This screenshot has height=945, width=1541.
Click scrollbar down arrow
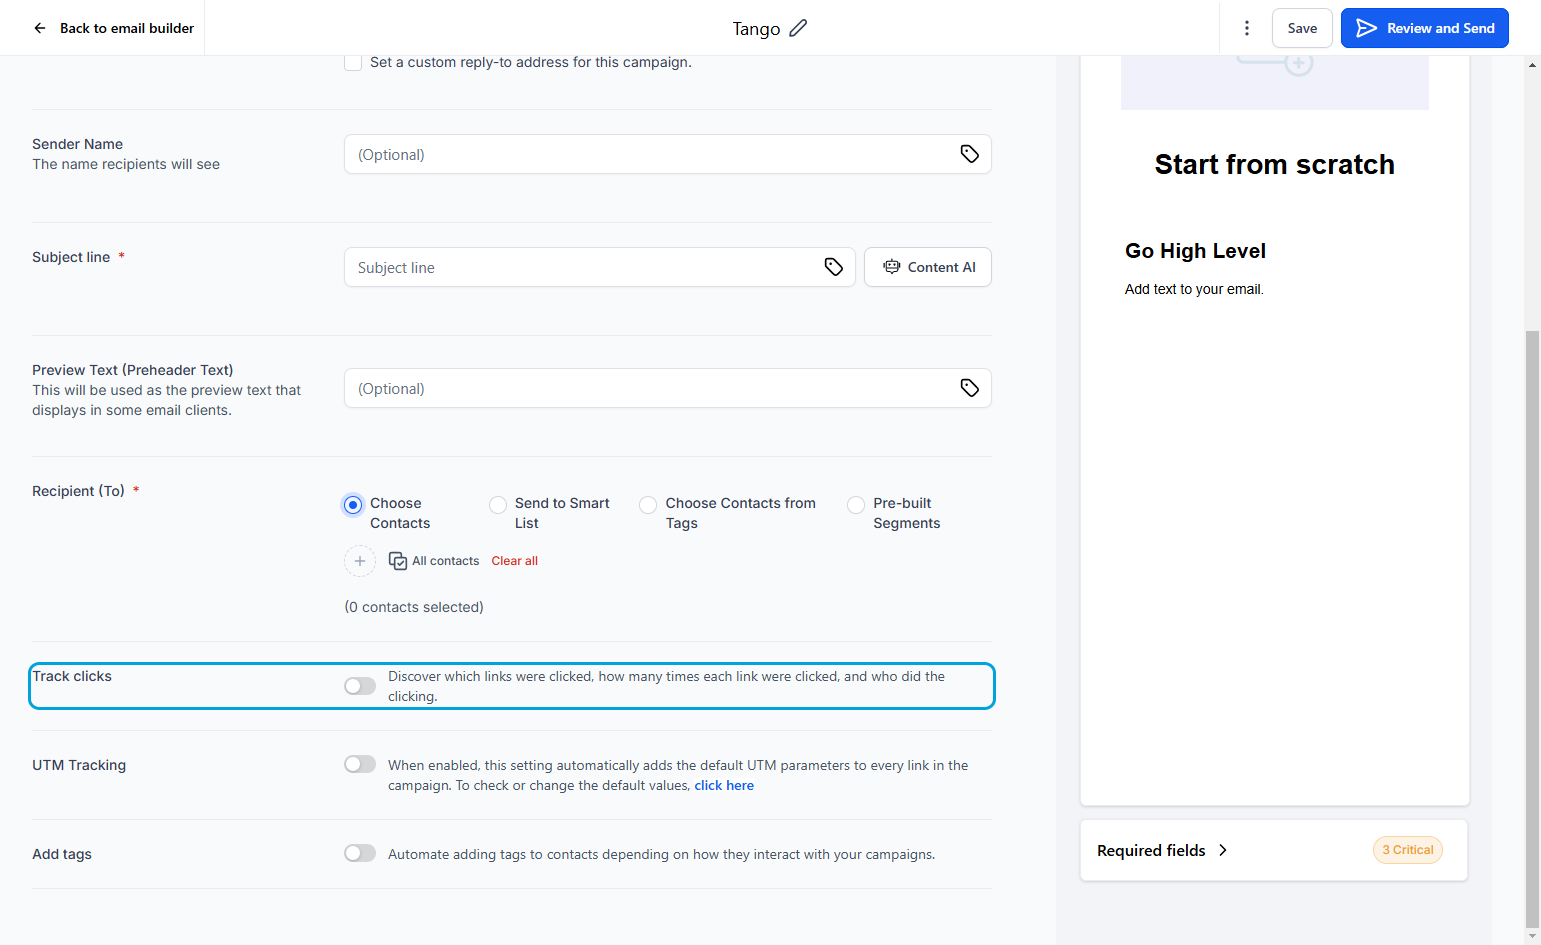coord(1532,937)
